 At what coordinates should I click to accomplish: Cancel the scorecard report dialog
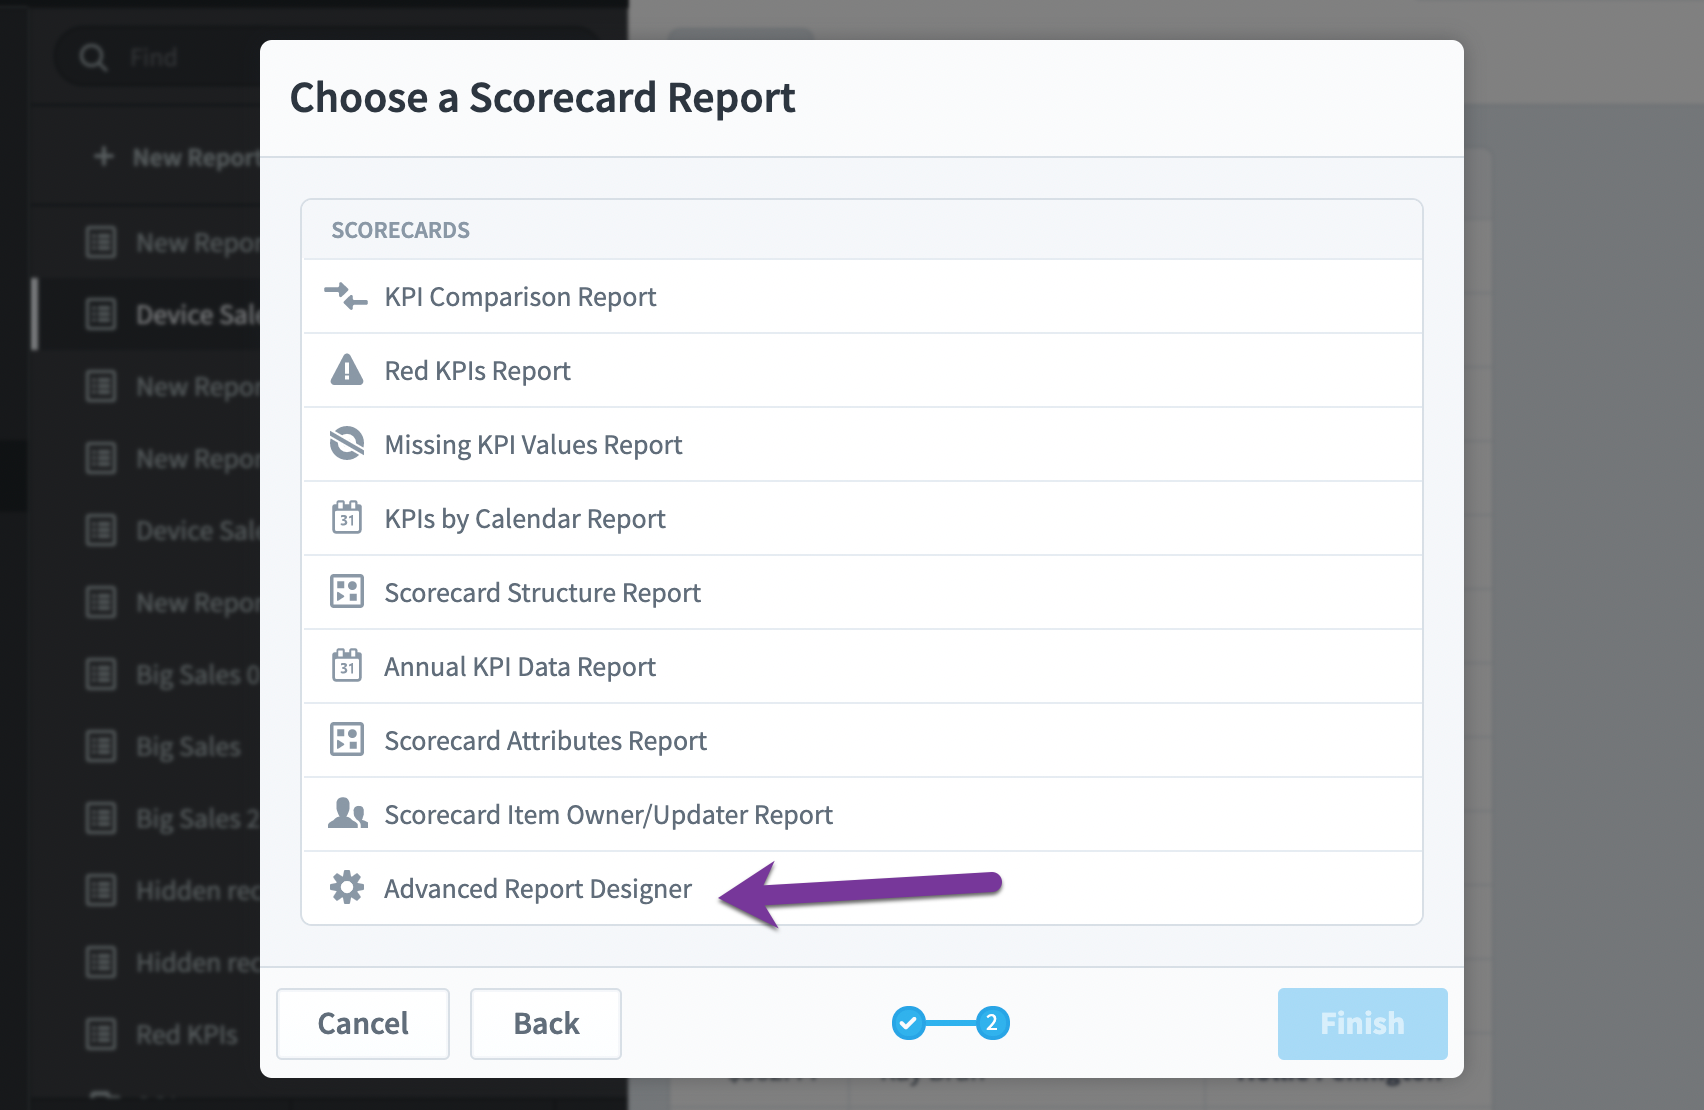[363, 1023]
